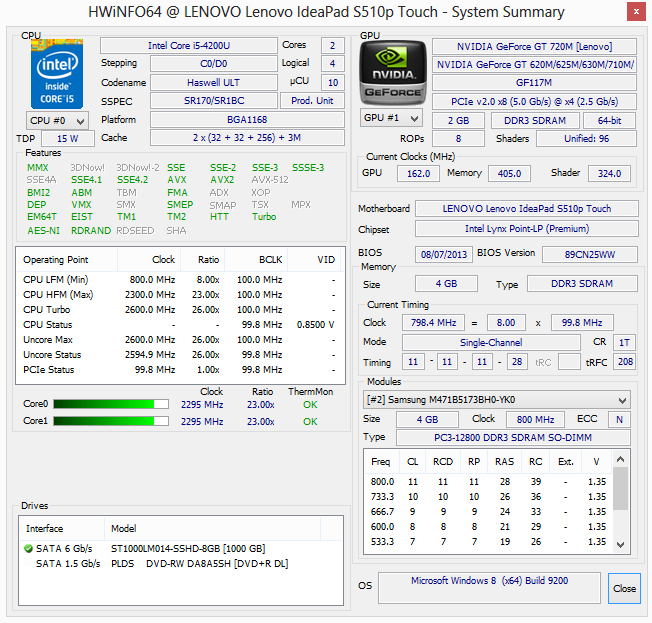Click the Turbo feature label
The height and width of the screenshot is (623, 652).
264,217
